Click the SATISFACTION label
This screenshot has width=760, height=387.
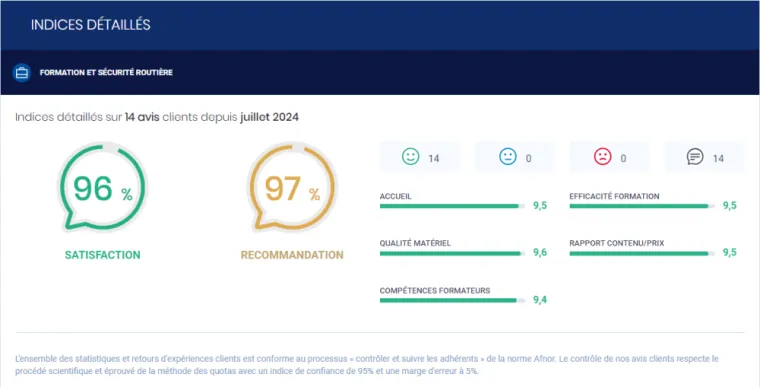[x=102, y=255]
